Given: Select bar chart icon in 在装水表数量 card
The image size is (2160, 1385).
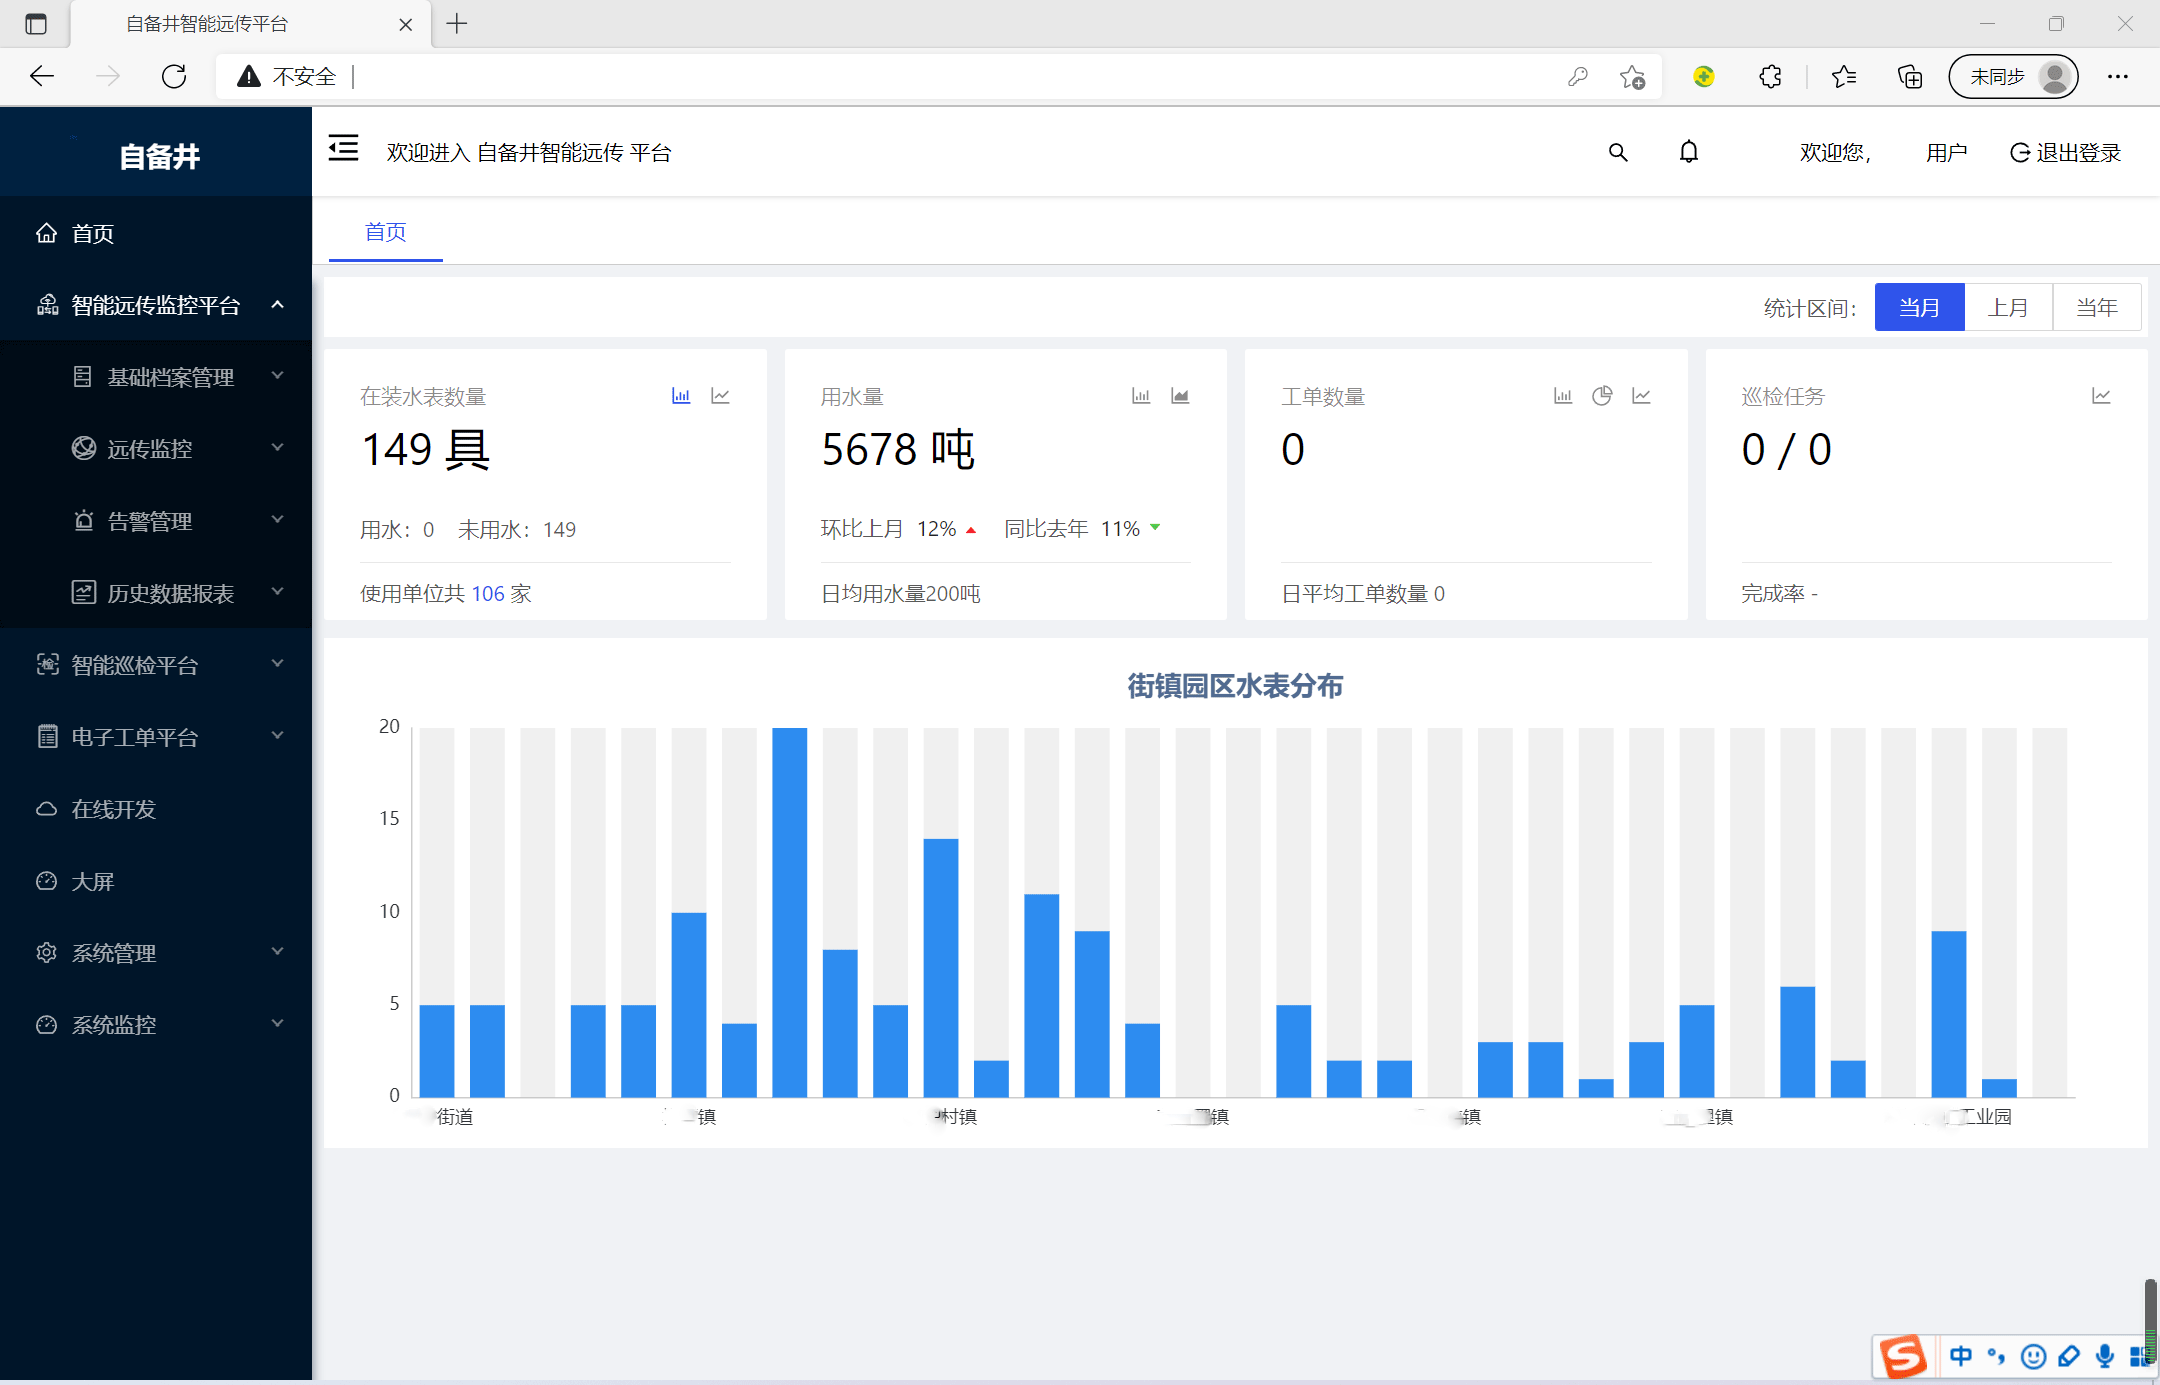Looking at the screenshot, I should point(681,396).
